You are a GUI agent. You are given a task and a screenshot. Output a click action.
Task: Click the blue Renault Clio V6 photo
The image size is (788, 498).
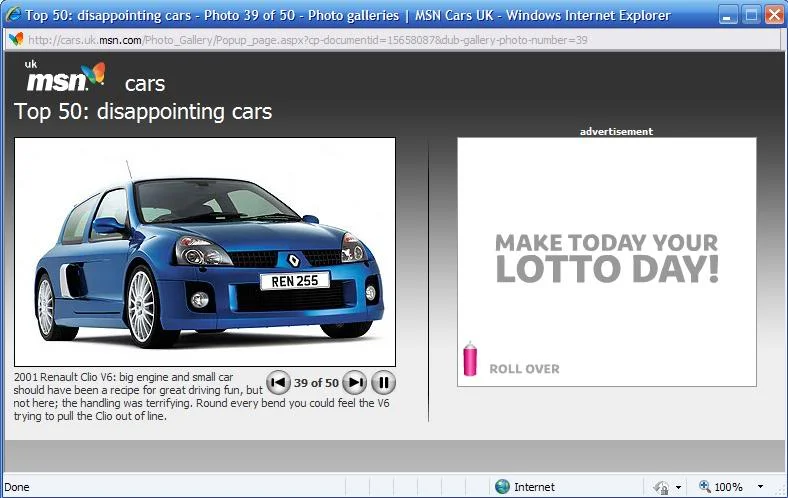(205, 252)
